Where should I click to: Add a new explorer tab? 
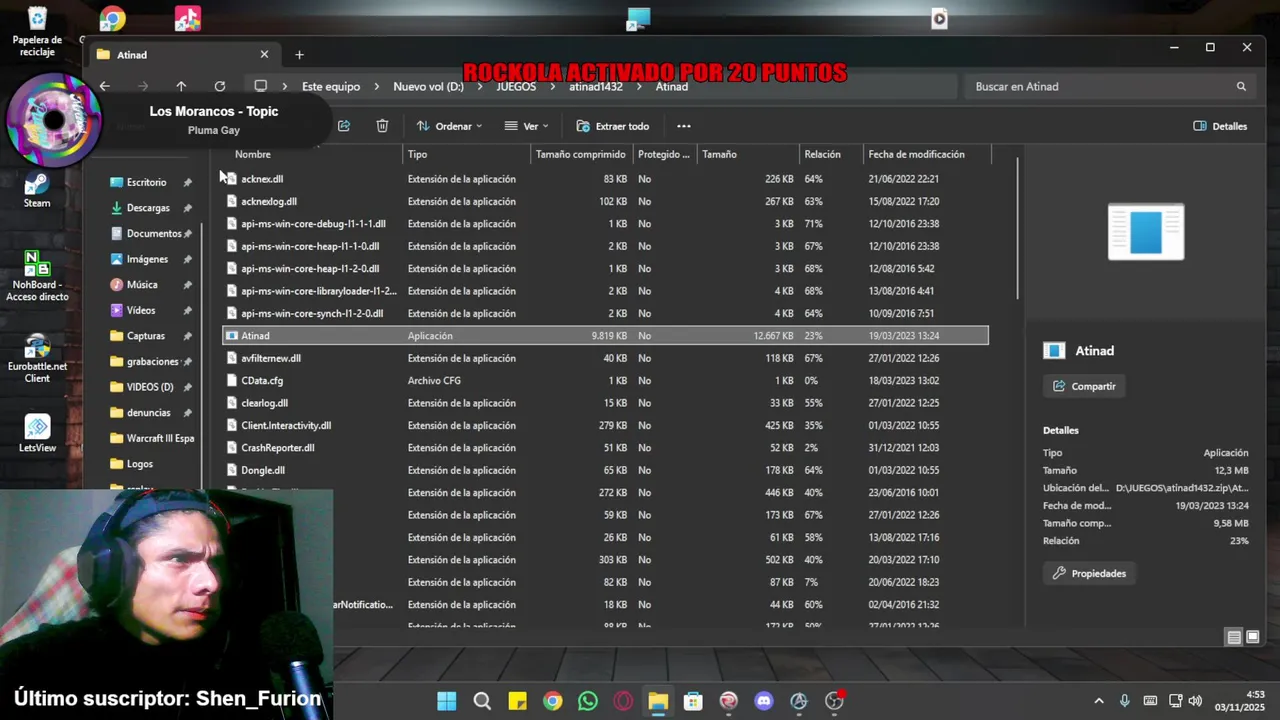299,55
